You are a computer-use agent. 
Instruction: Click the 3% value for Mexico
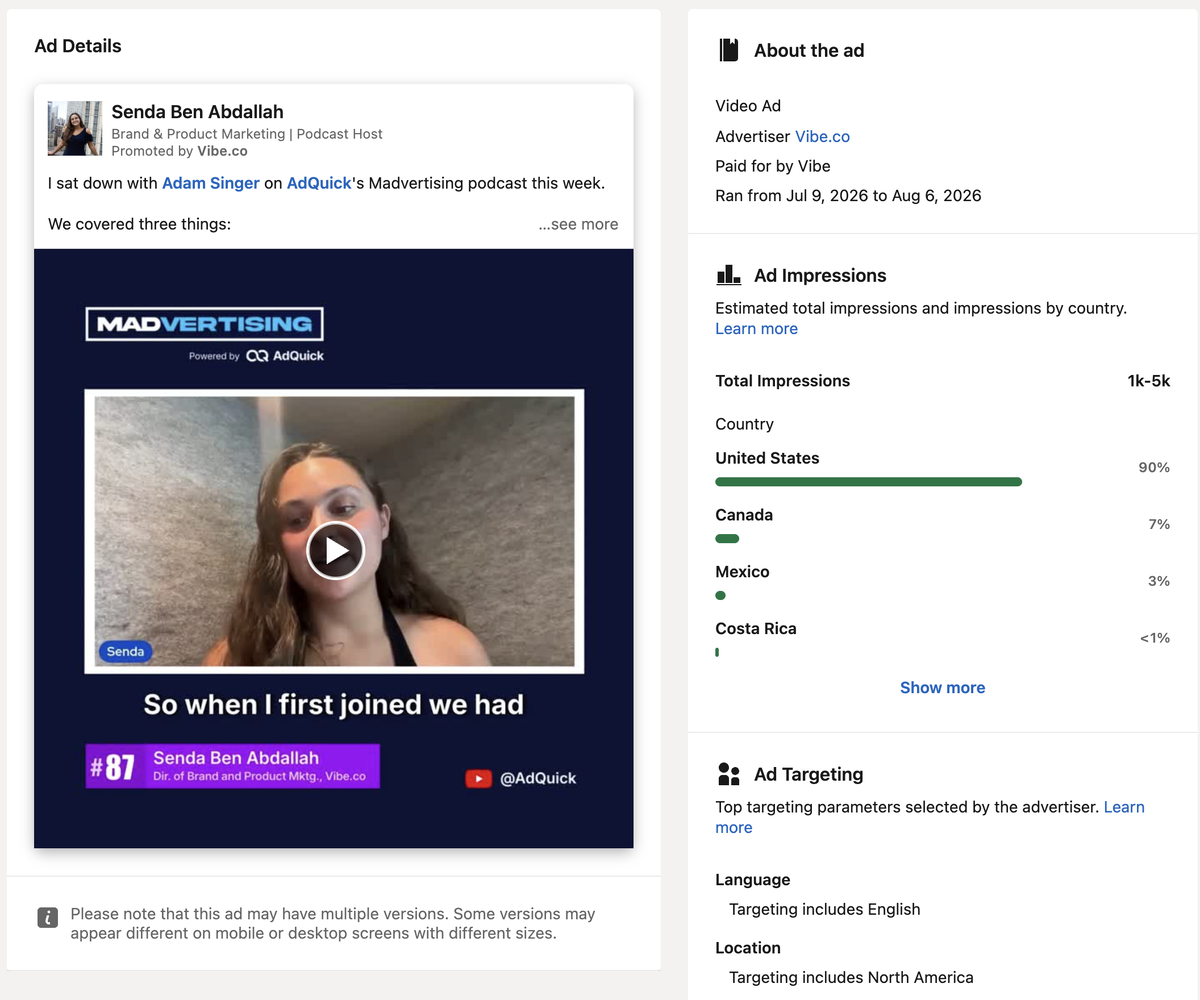pos(1159,581)
